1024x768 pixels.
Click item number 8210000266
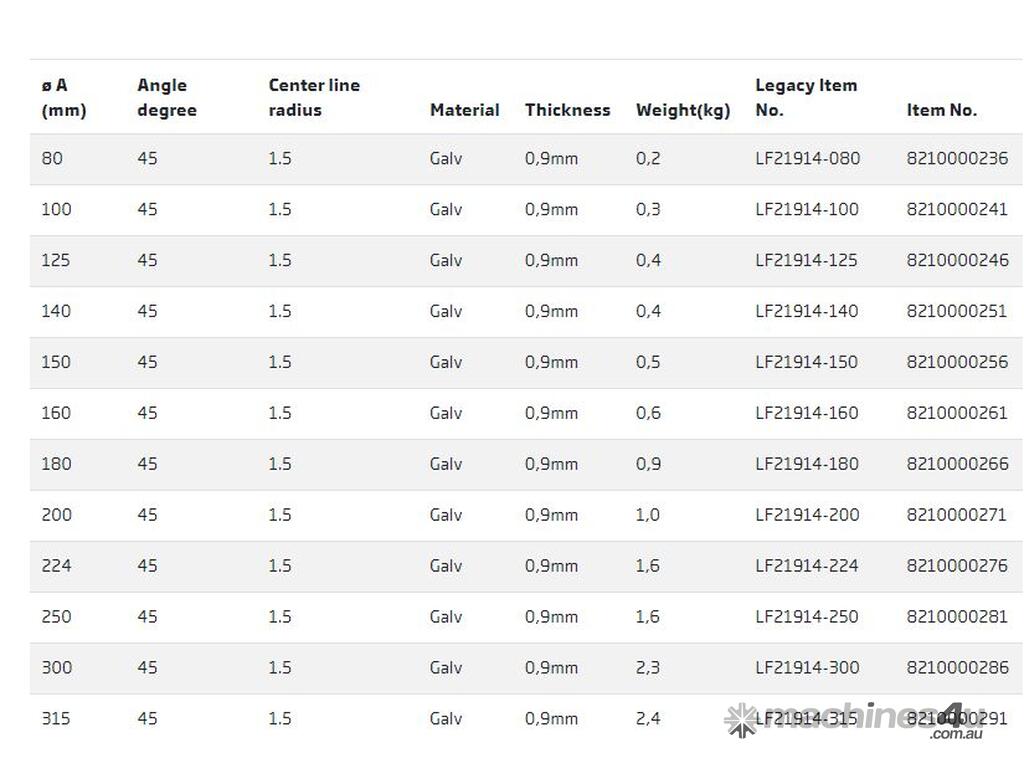(x=957, y=464)
